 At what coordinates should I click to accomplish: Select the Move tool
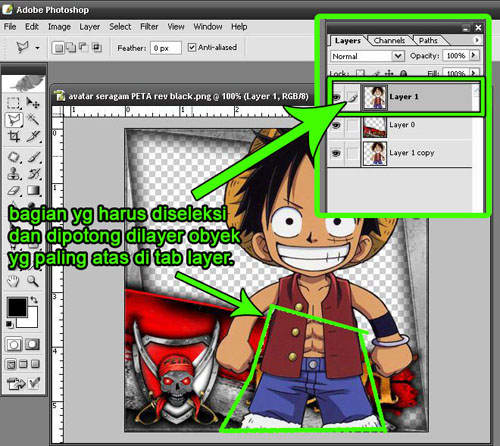point(33,102)
